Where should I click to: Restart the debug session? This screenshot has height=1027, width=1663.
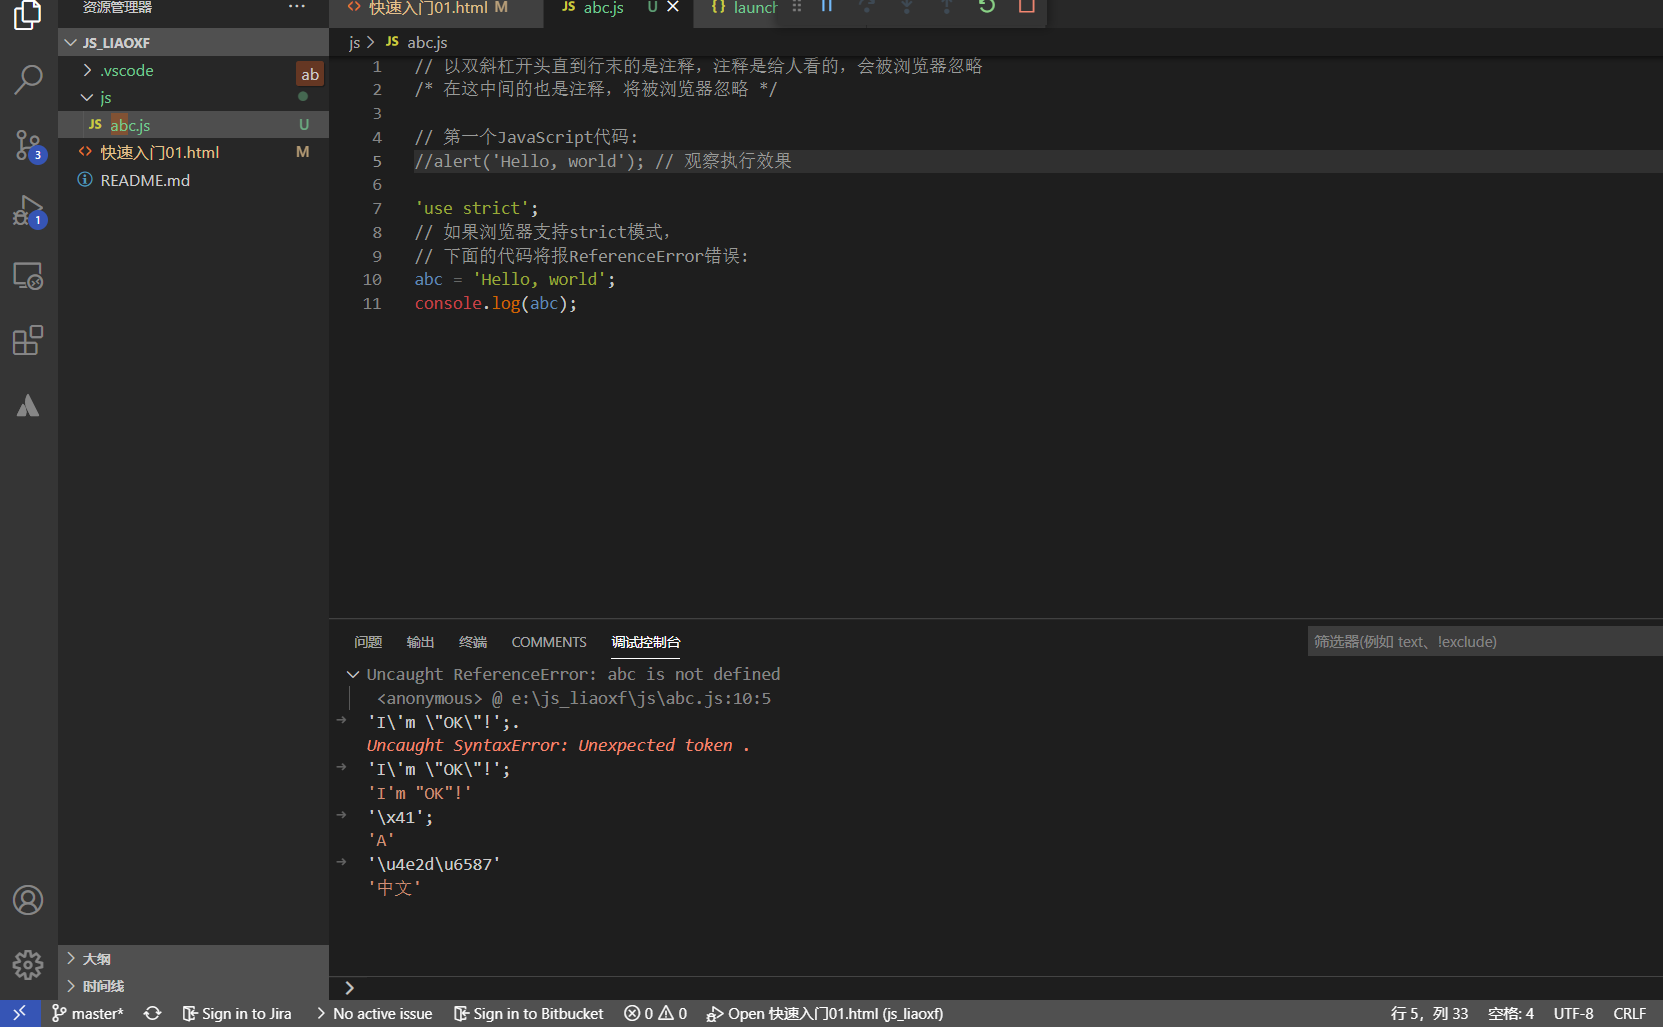(x=987, y=7)
